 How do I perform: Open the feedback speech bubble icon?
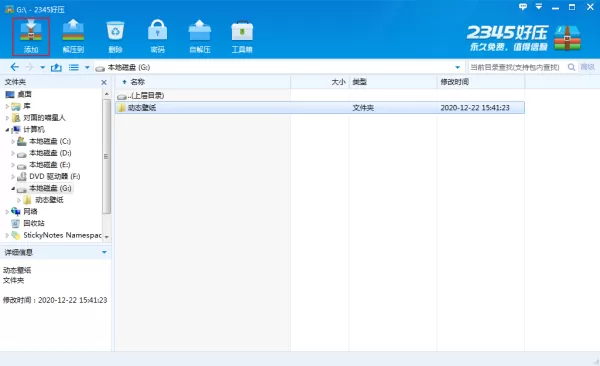[x=523, y=7]
